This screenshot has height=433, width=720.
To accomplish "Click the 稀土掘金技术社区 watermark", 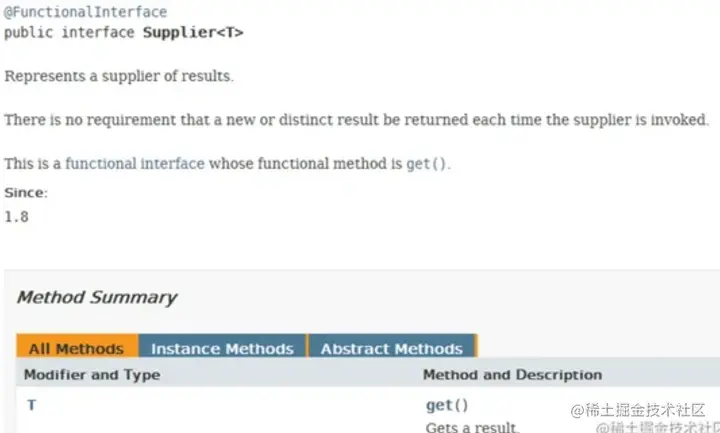I will (638, 410).
